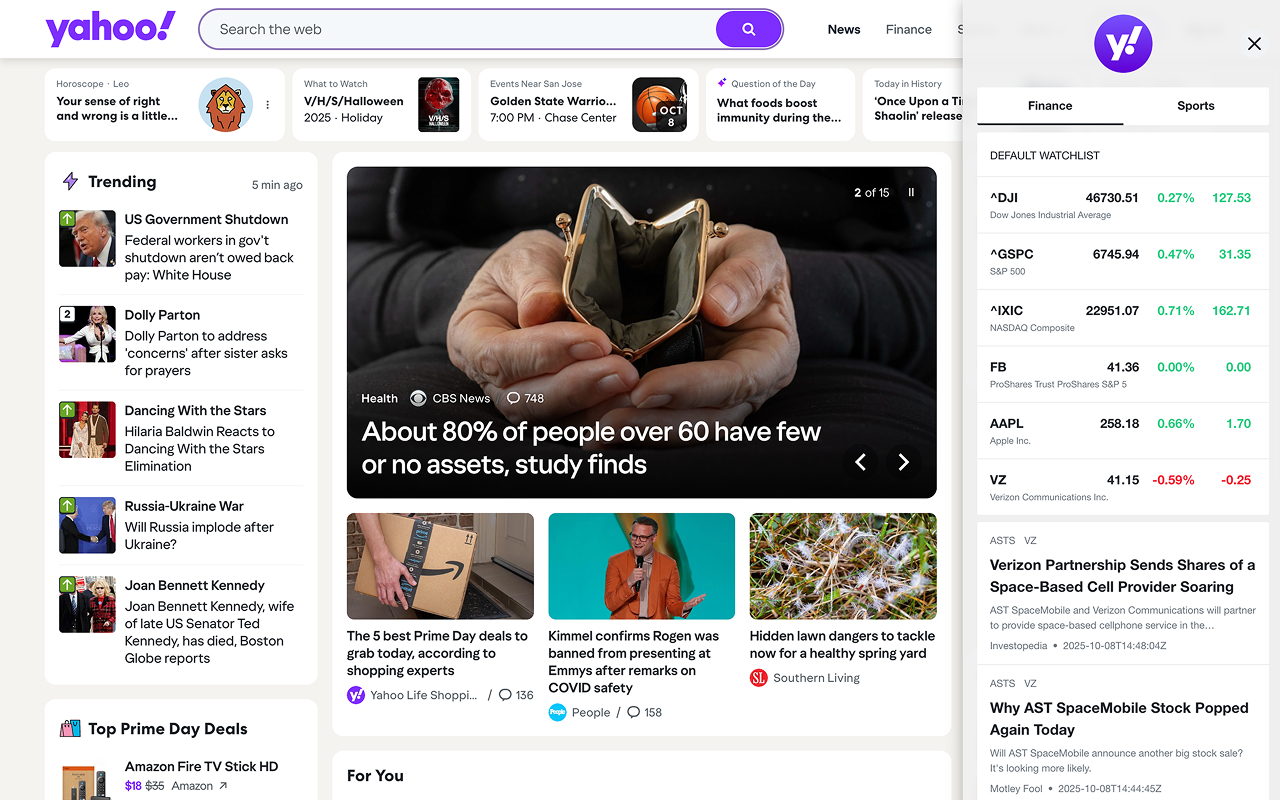Click the Yahoo logo in the header
Screen dimensions: 1280x800
(x=111, y=29)
